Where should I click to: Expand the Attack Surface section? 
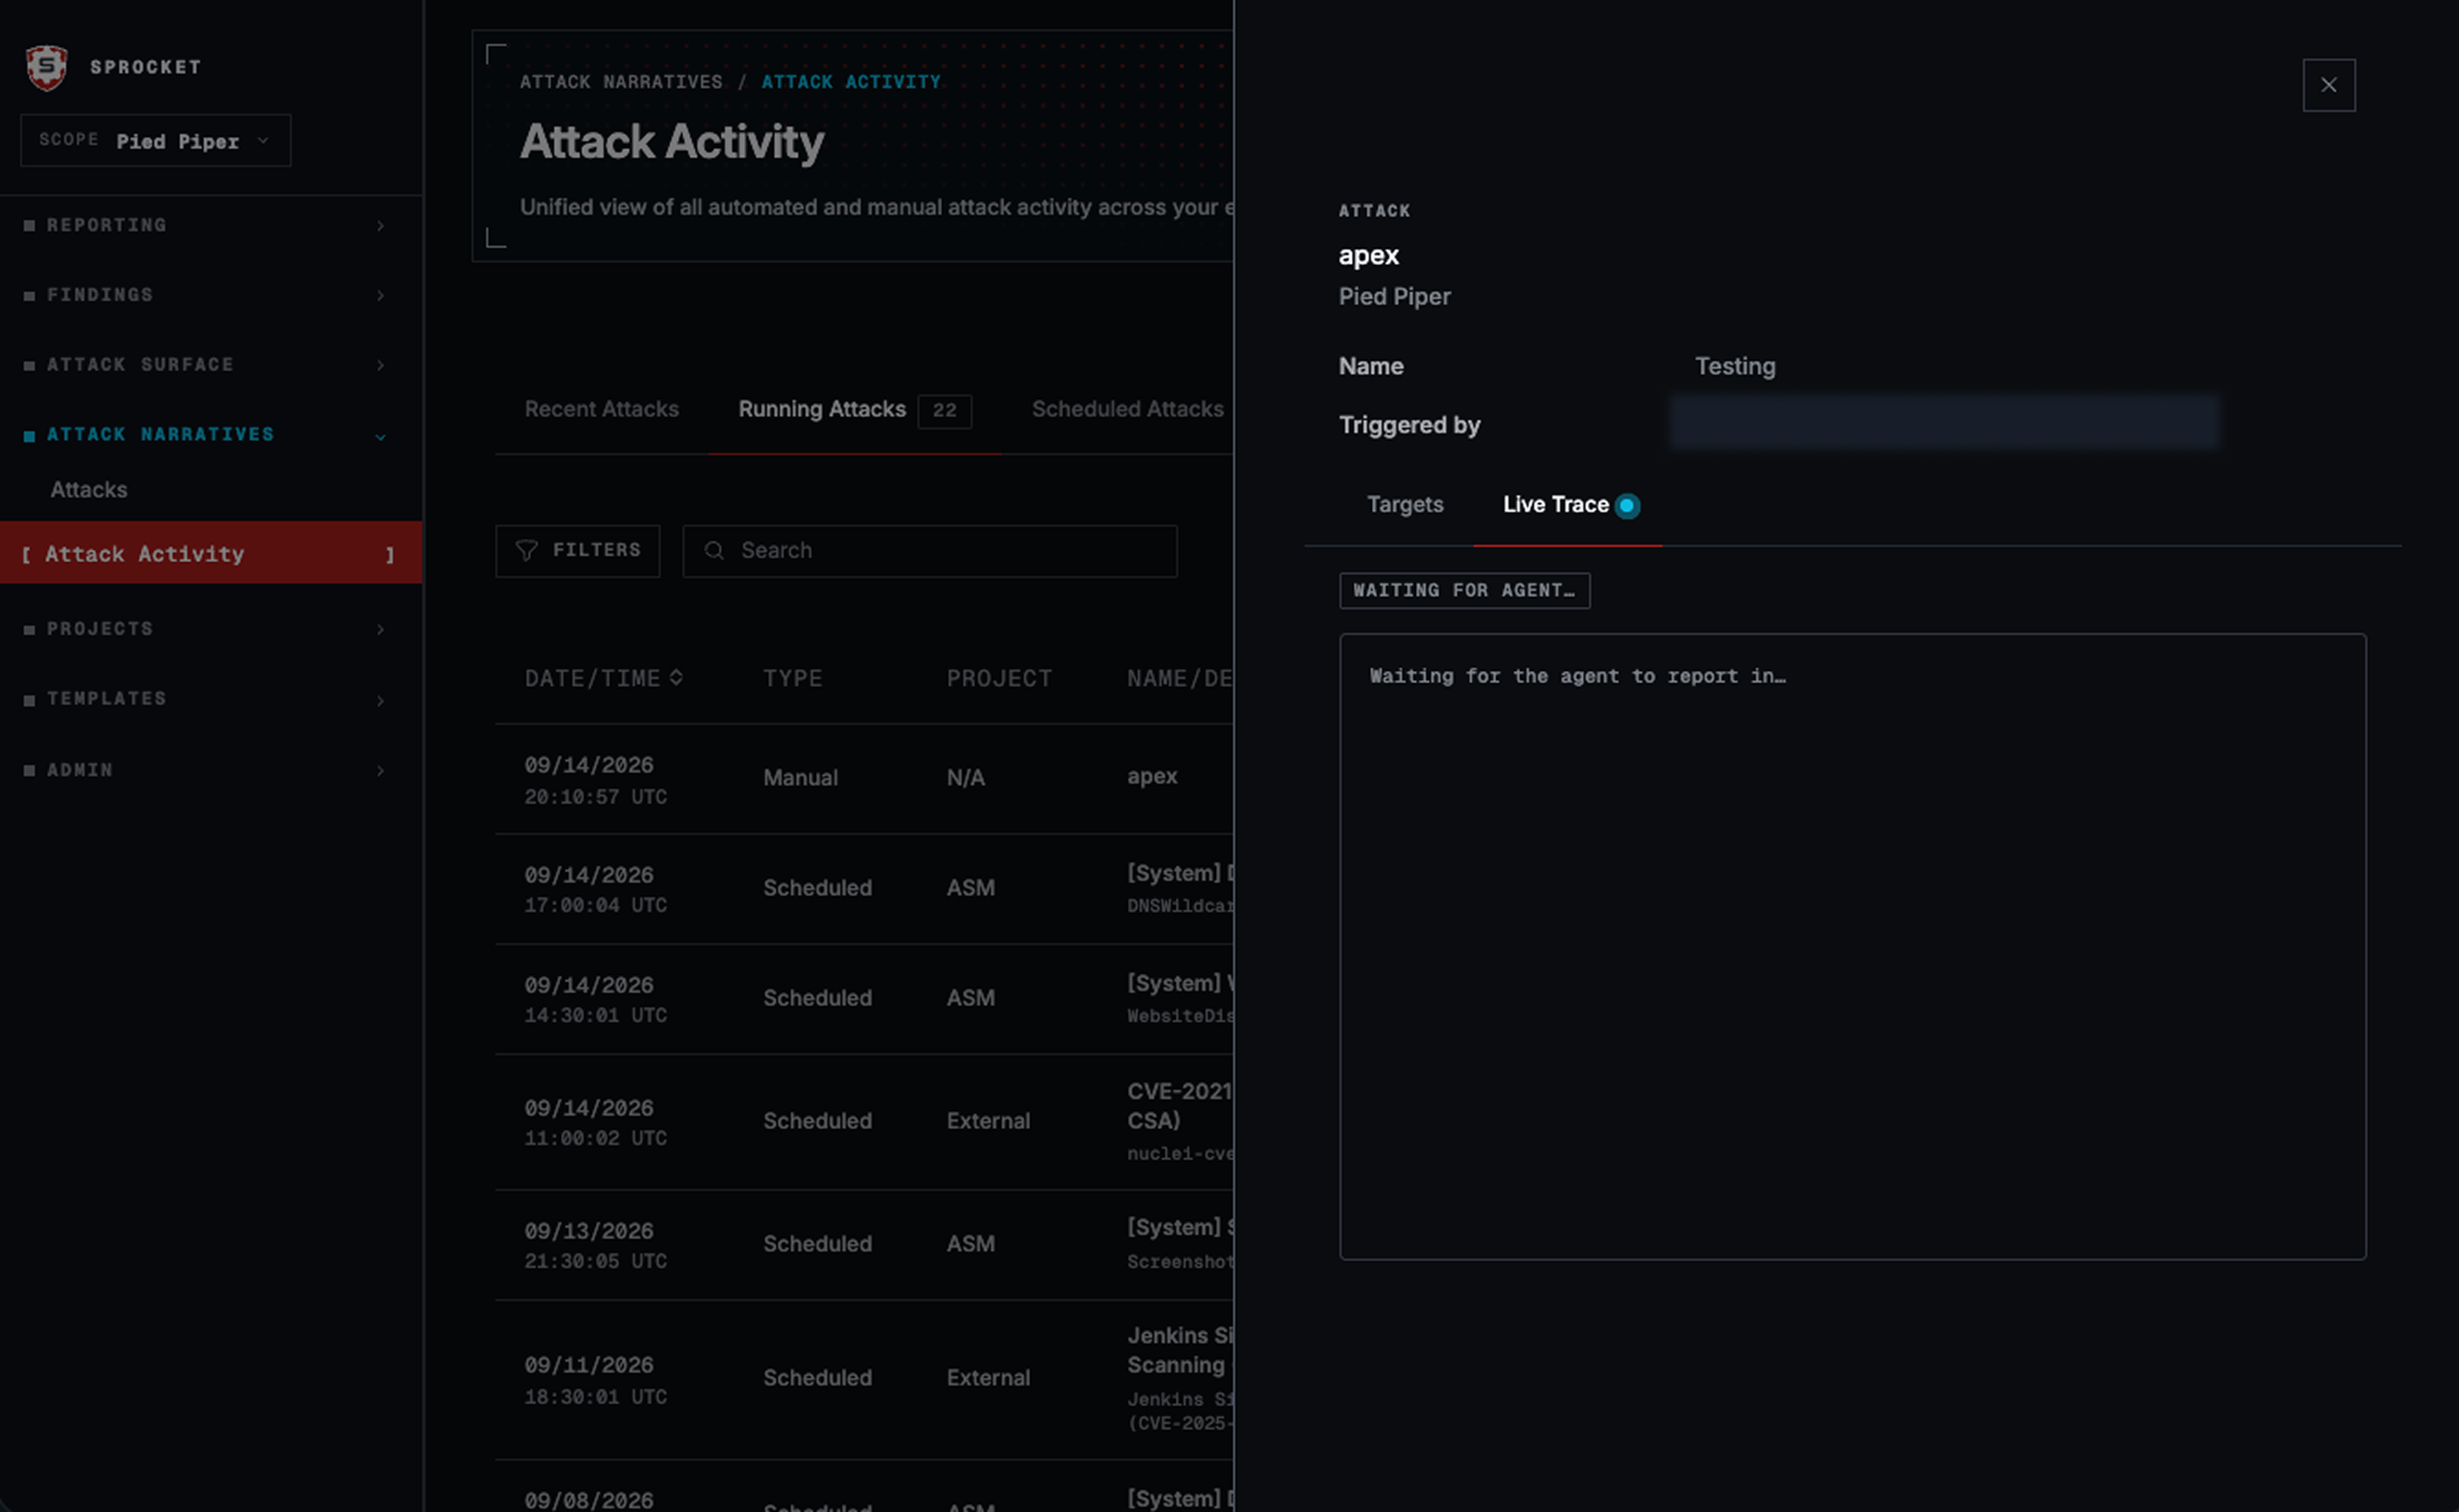[x=206, y=365]
